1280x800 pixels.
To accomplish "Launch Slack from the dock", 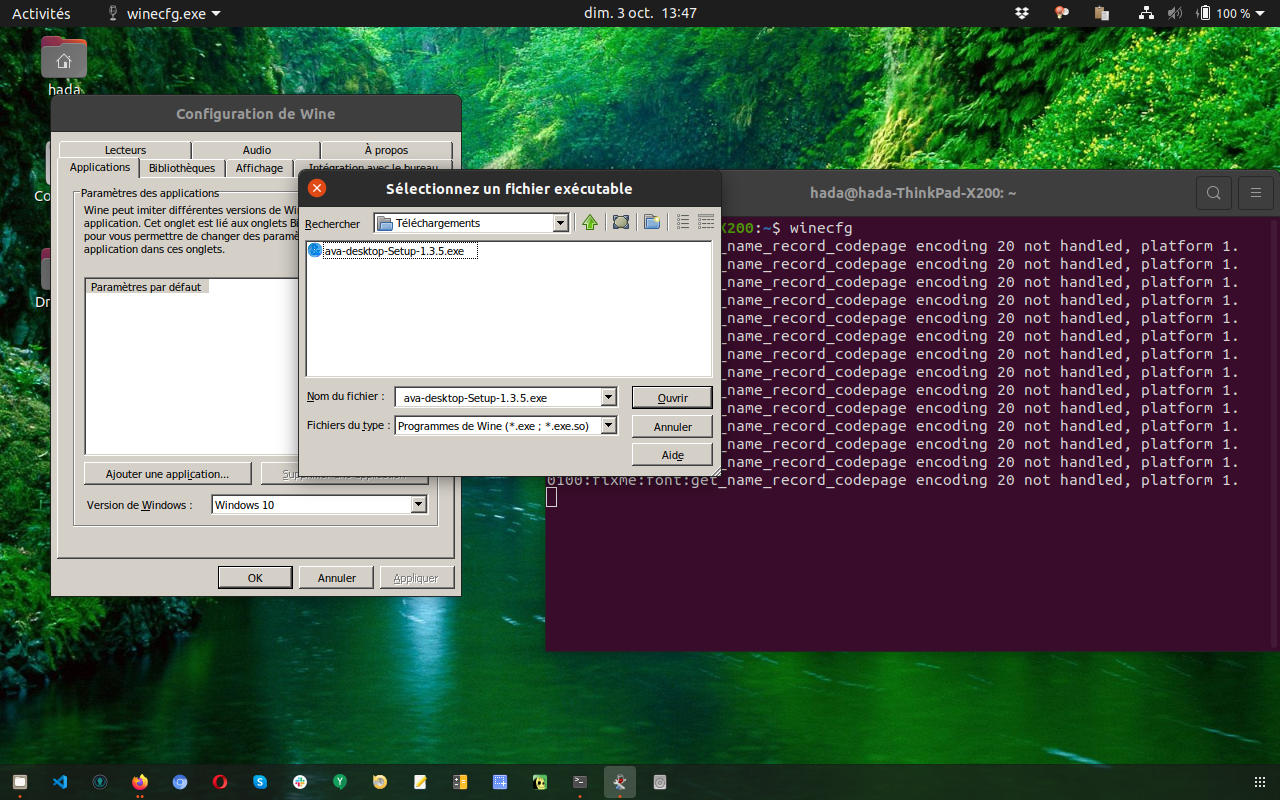I will 300,782.
